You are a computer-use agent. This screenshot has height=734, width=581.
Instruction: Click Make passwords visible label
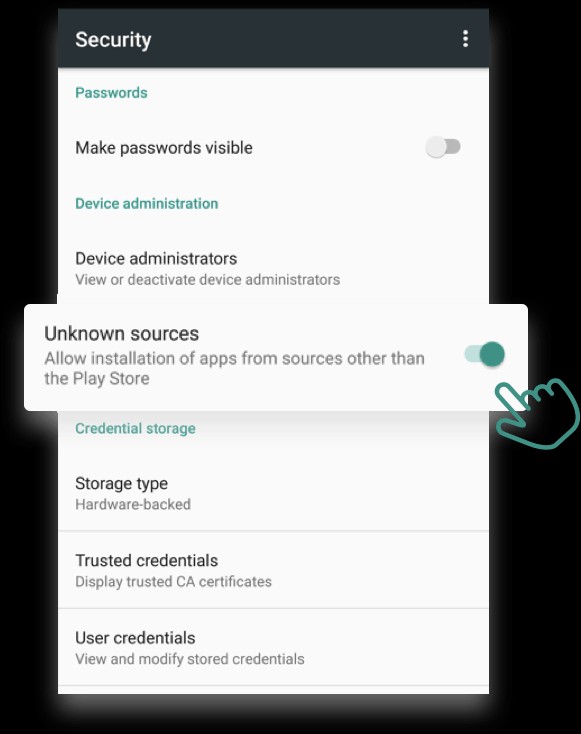click(x=164, y=148)
